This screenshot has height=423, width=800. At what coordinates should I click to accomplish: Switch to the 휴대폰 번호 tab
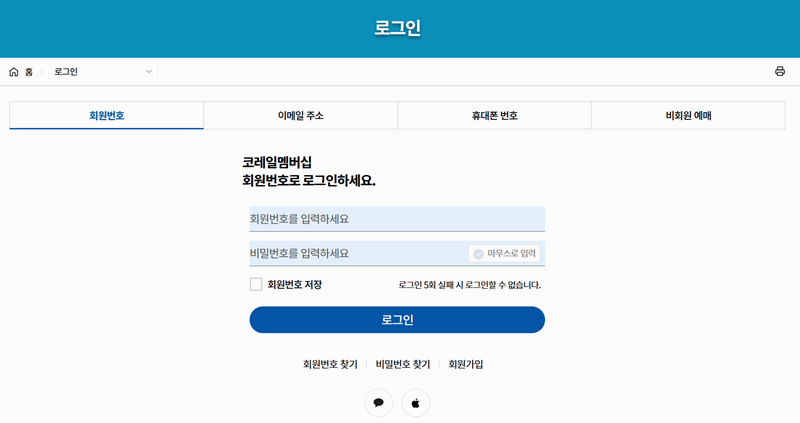[494, 115]
